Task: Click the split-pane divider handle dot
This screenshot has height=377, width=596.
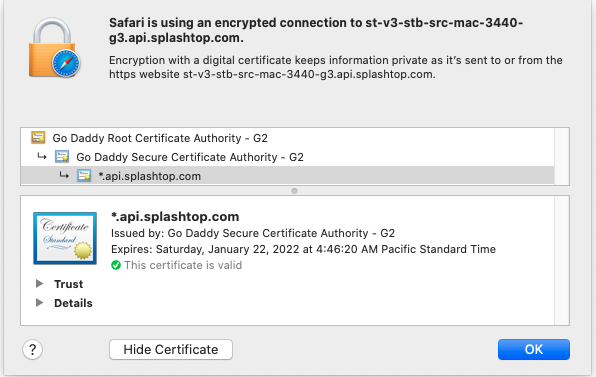Action: pos(294,191)
